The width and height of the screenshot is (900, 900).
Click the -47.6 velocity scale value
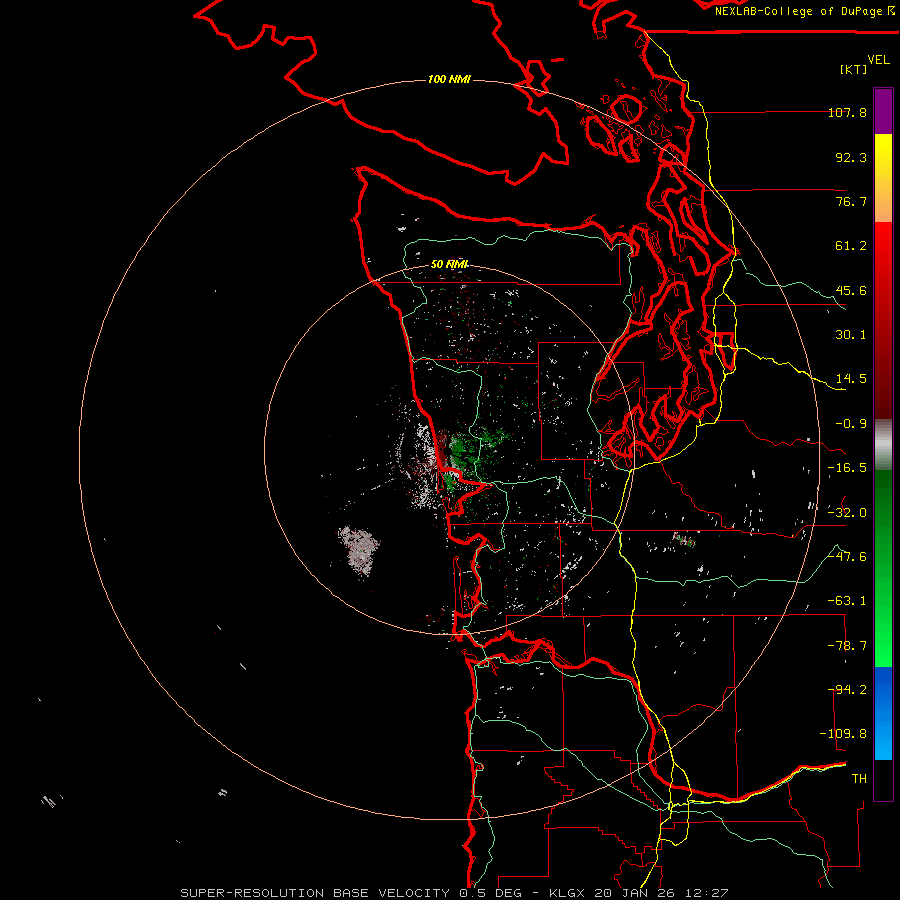tap(847, 557)
